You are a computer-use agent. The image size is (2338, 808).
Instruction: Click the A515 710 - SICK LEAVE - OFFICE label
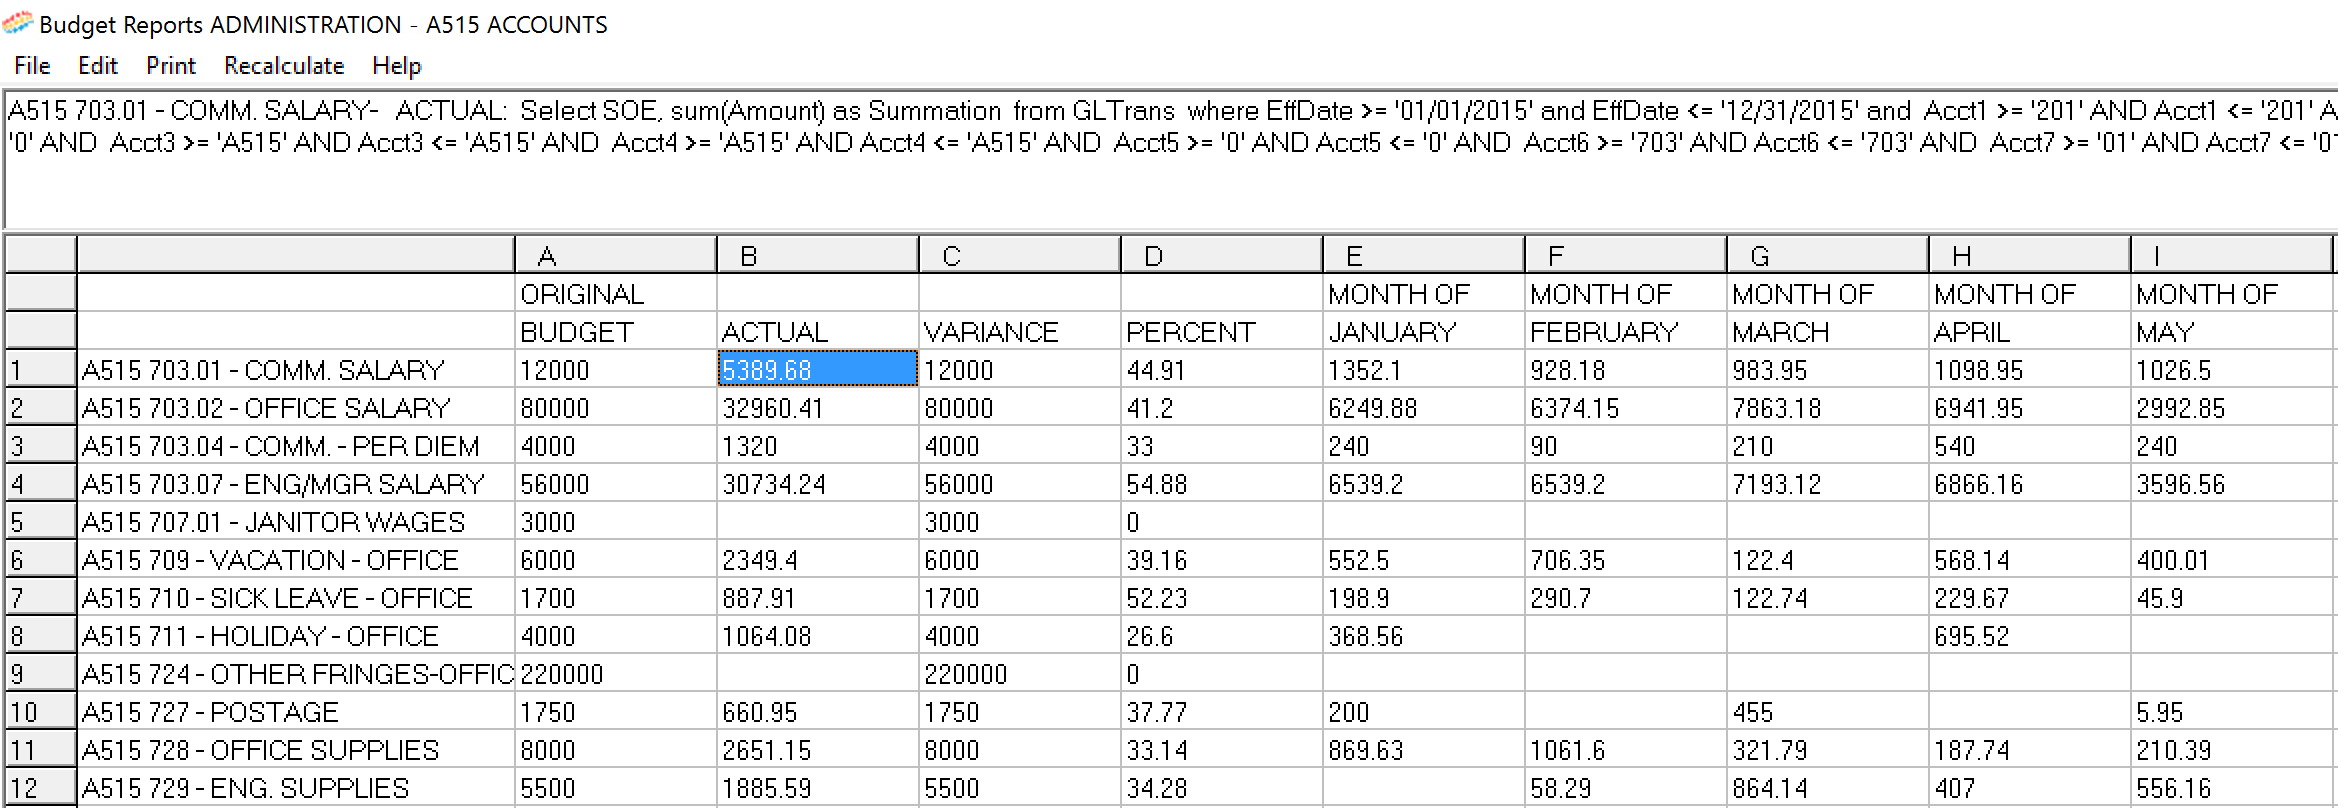coord(296,597)
